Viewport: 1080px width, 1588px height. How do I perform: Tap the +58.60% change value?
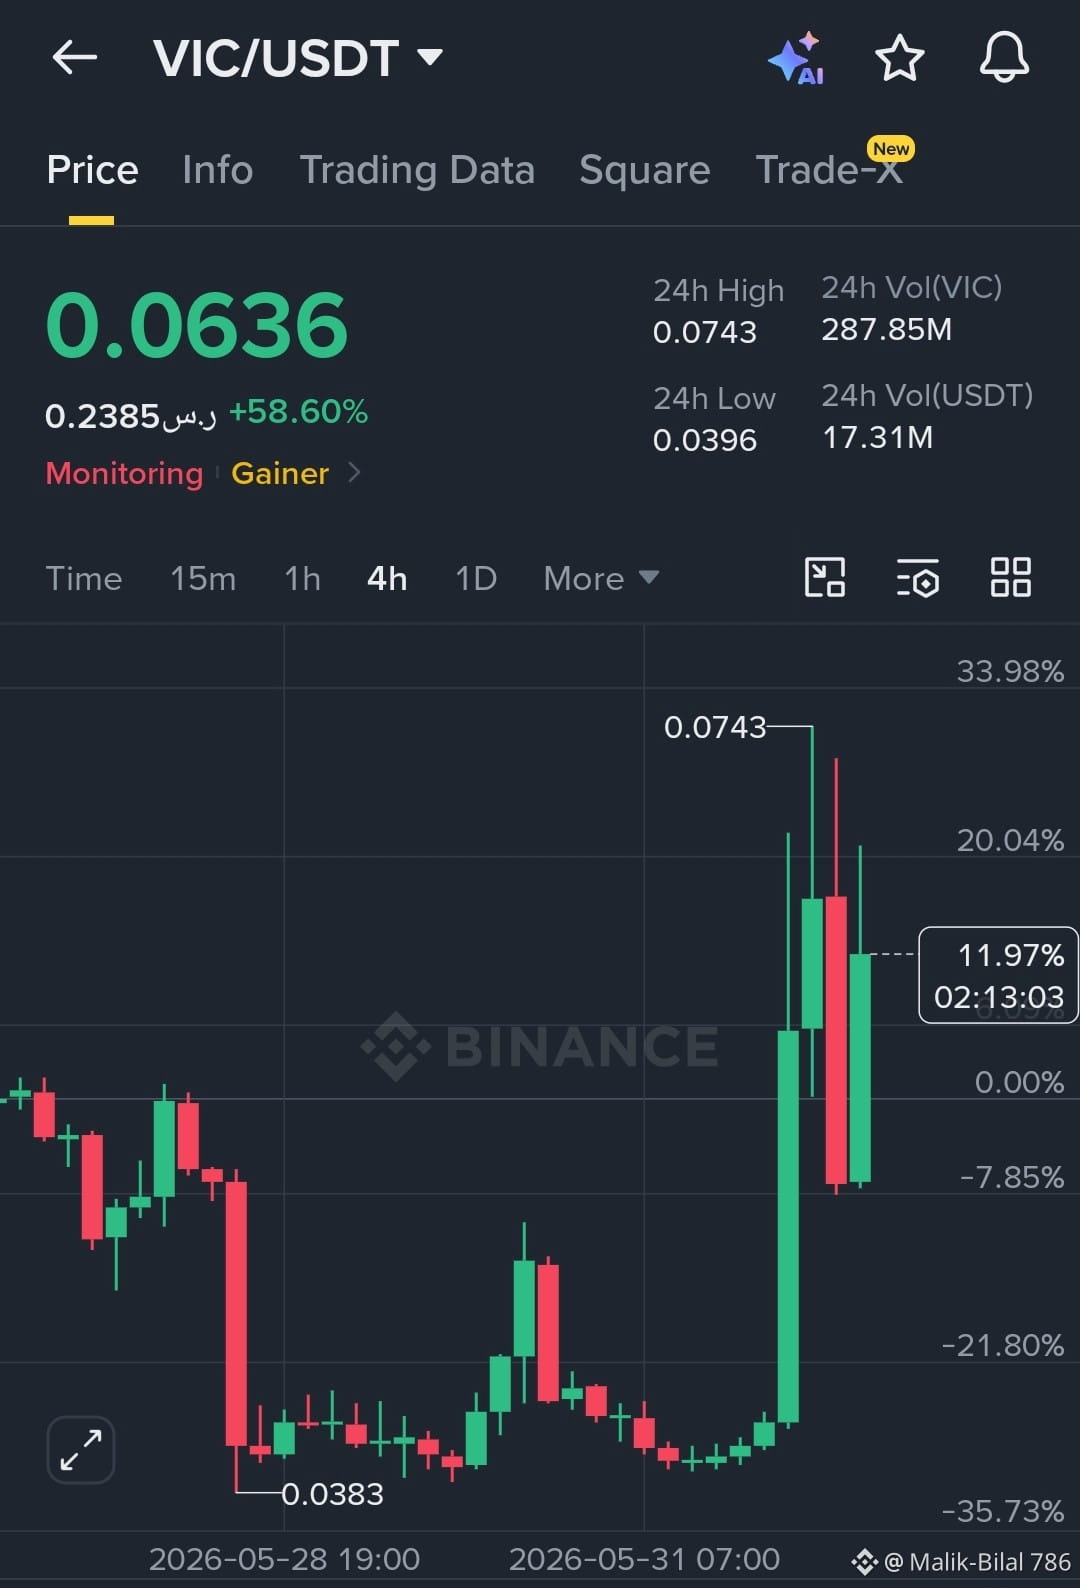click(298, 411)
